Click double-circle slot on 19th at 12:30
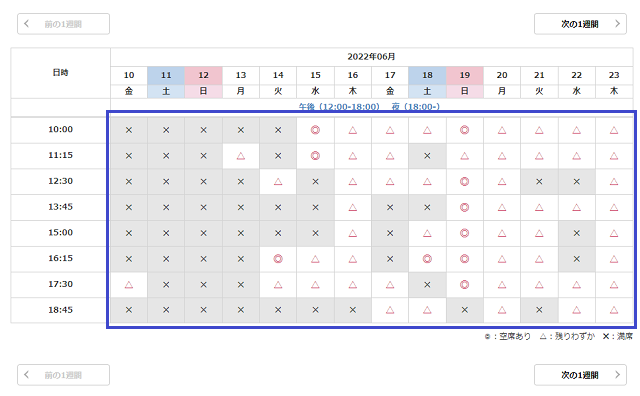640x396 pixels. coord(464,182)
